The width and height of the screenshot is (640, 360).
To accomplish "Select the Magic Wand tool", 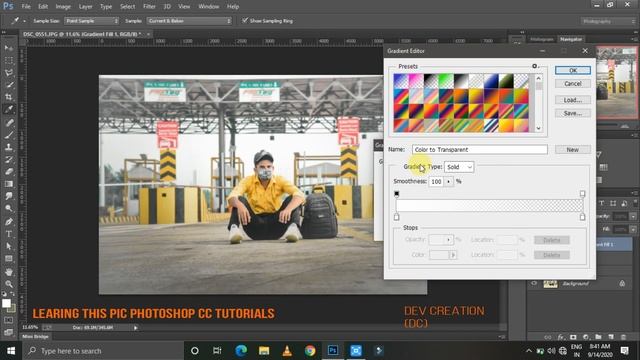I will pos(9,85).
